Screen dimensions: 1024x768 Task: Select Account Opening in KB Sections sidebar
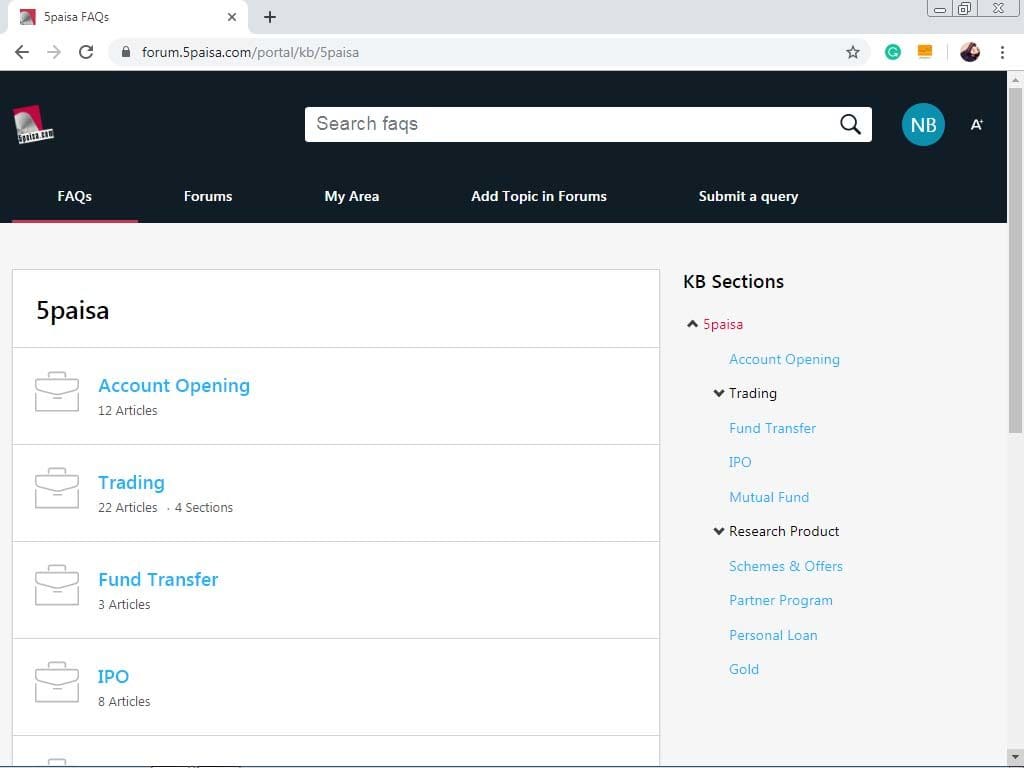tap(784, 359)
